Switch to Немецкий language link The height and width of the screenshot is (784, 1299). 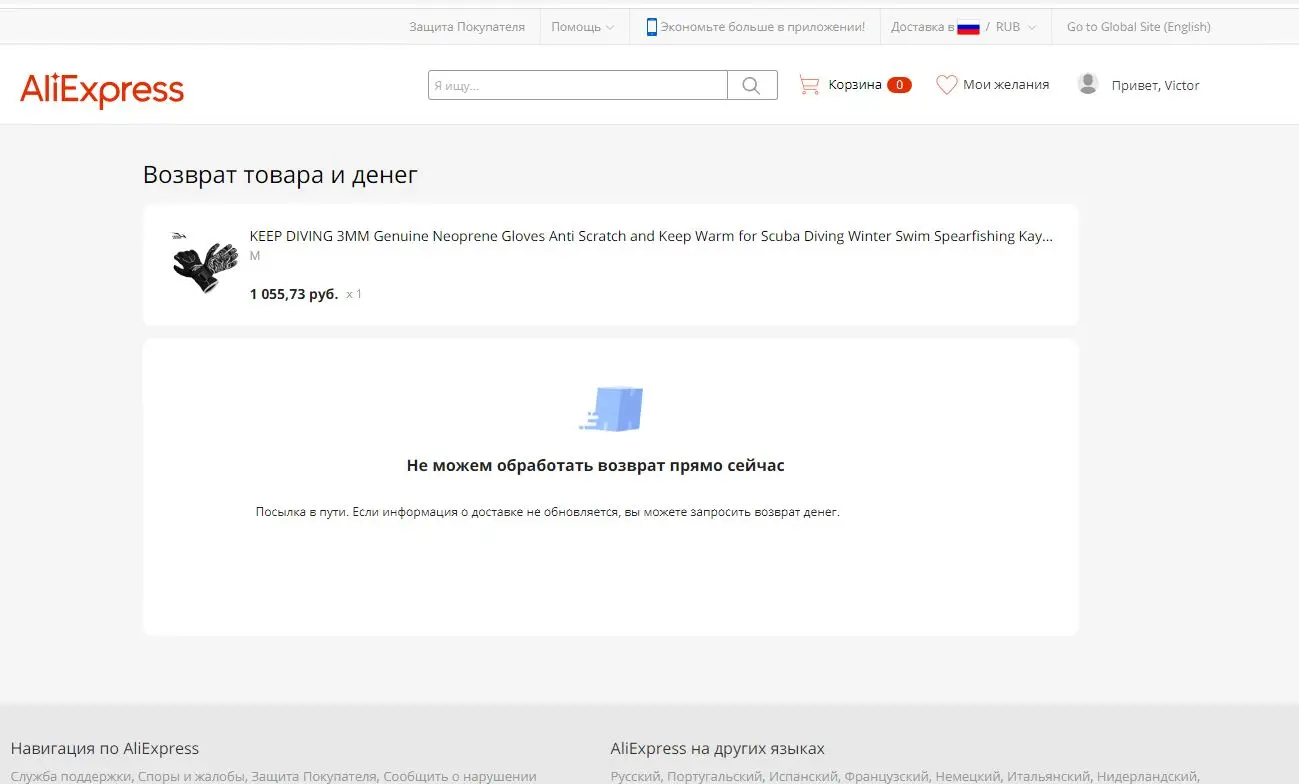968,776
